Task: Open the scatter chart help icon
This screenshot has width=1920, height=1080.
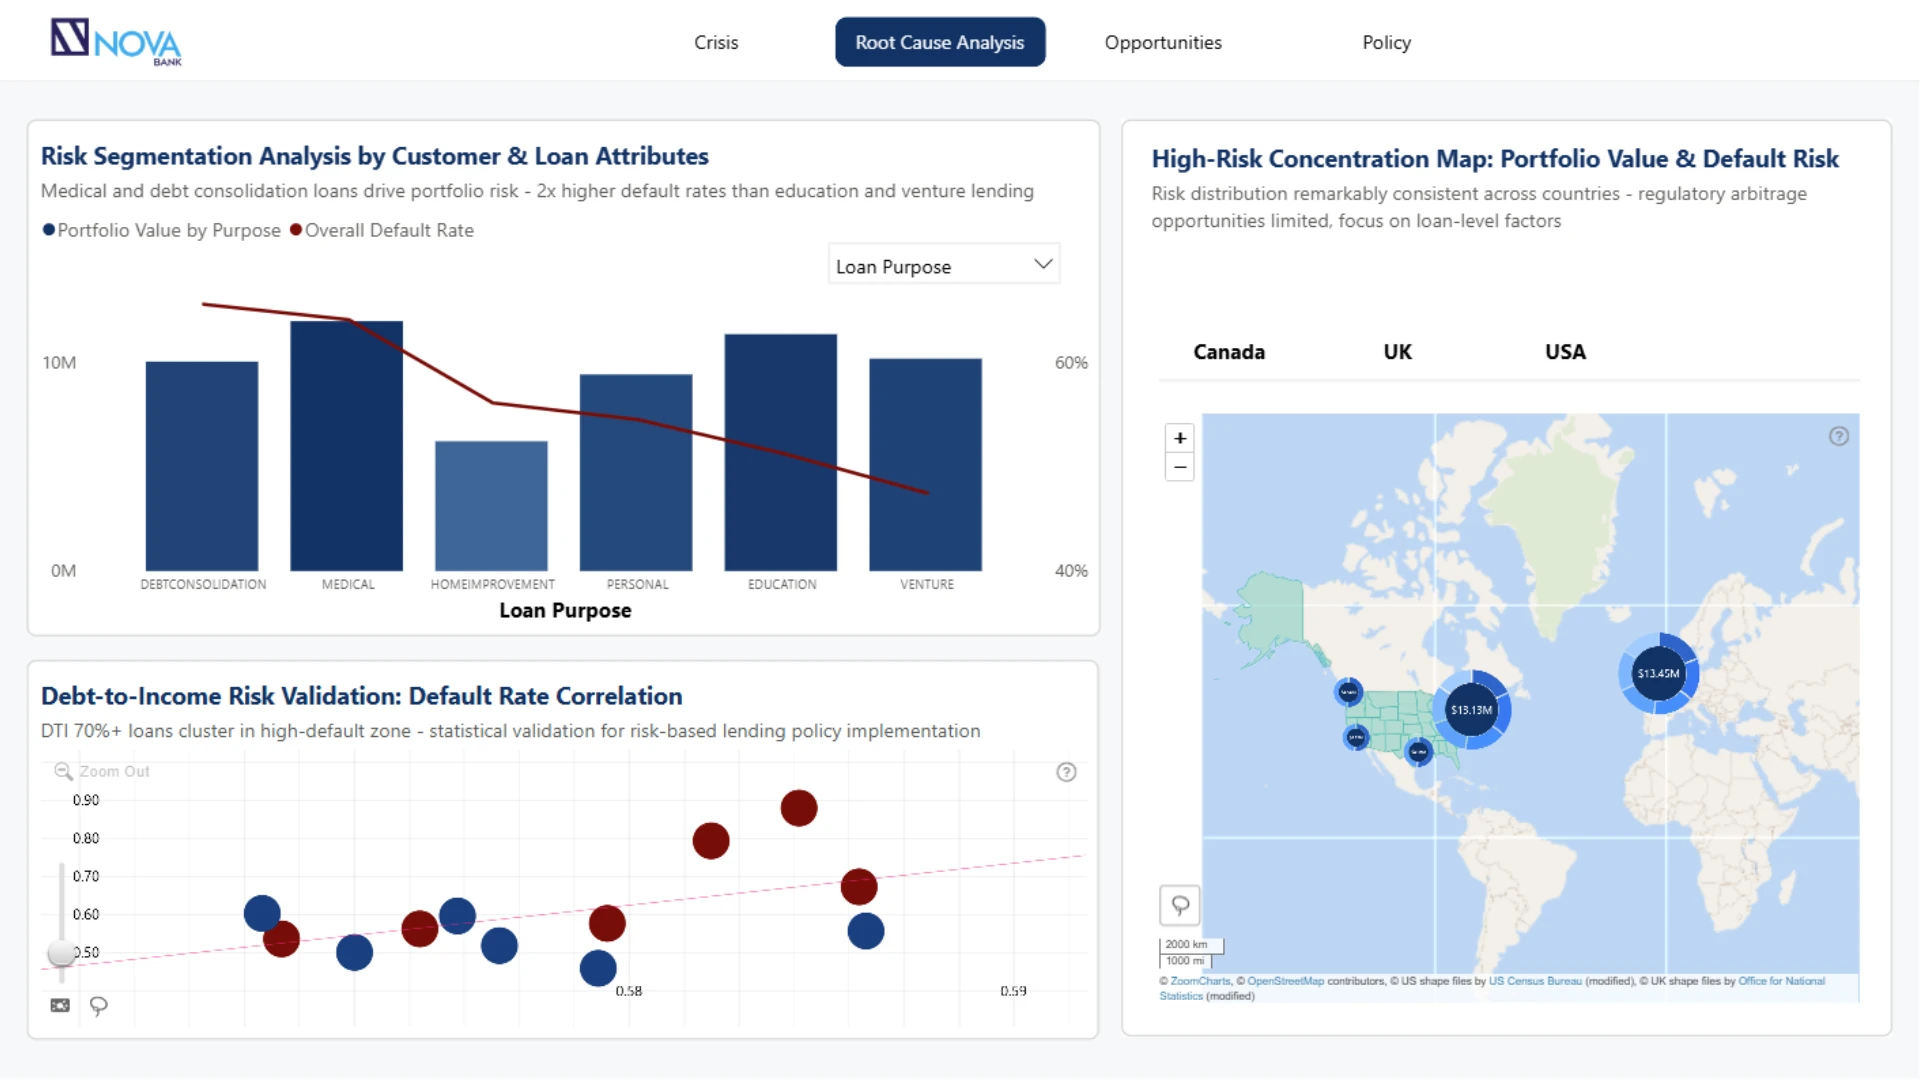Action: point(1066,772)
